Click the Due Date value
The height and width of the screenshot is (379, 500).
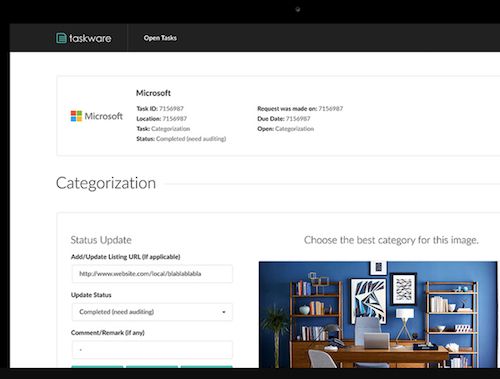(298, 119)
